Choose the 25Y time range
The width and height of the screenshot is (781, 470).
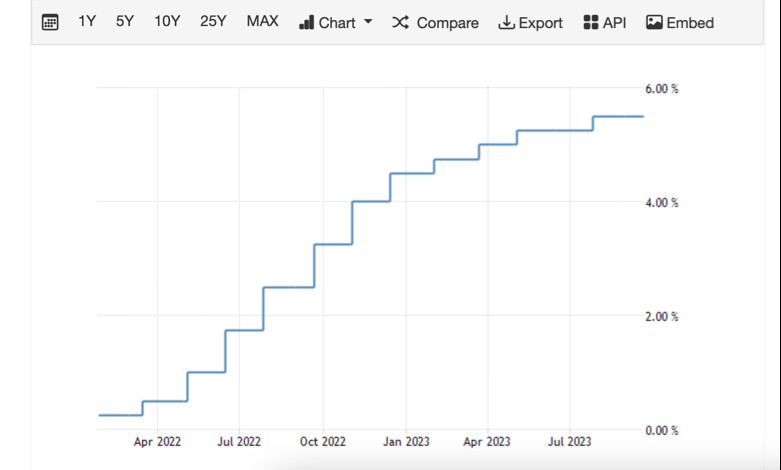pyautogui.click(x=213, y=21)
